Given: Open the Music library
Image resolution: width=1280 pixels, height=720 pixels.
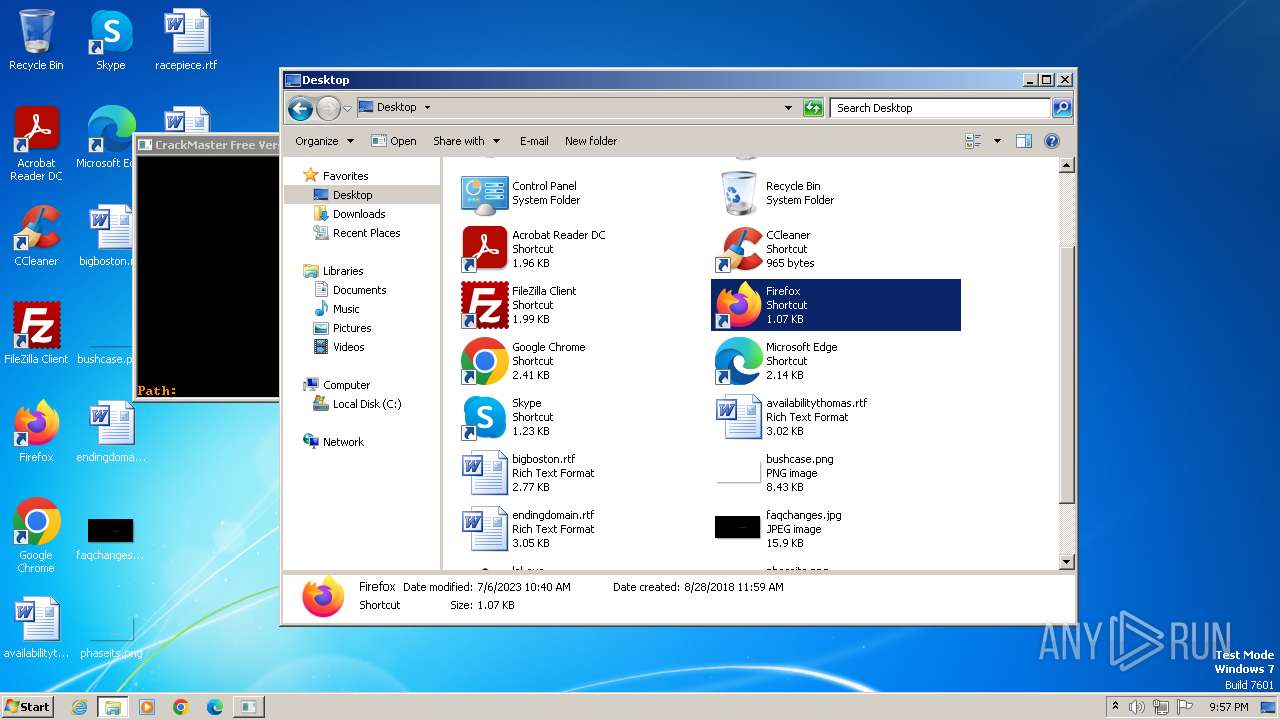Looking at the screenshot, I should tap(346, 309).
